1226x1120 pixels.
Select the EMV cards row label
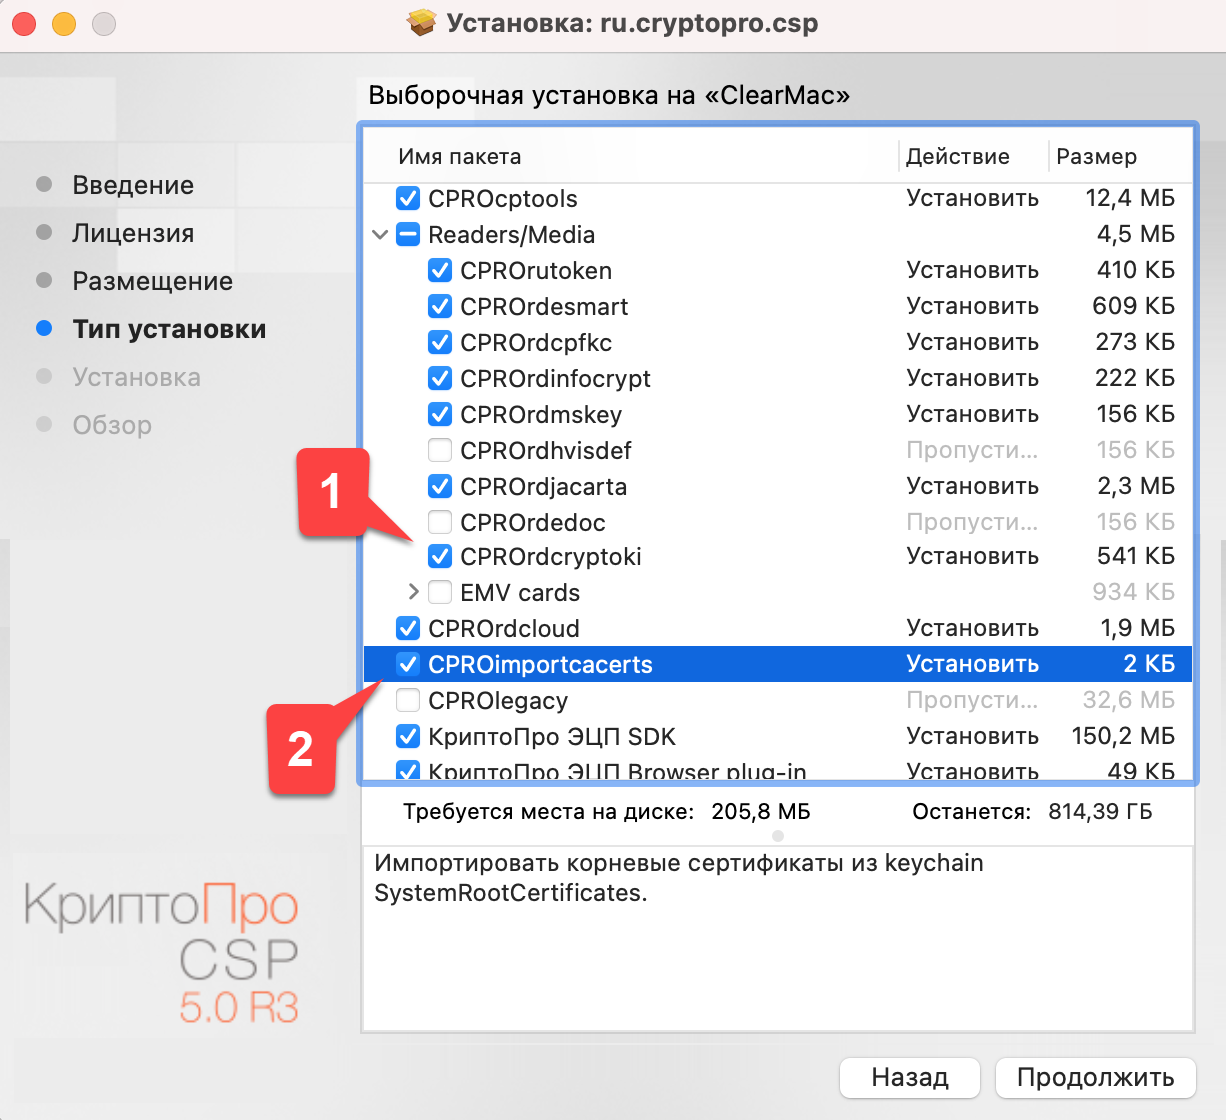pyautogui.click(x=520, y=592)
